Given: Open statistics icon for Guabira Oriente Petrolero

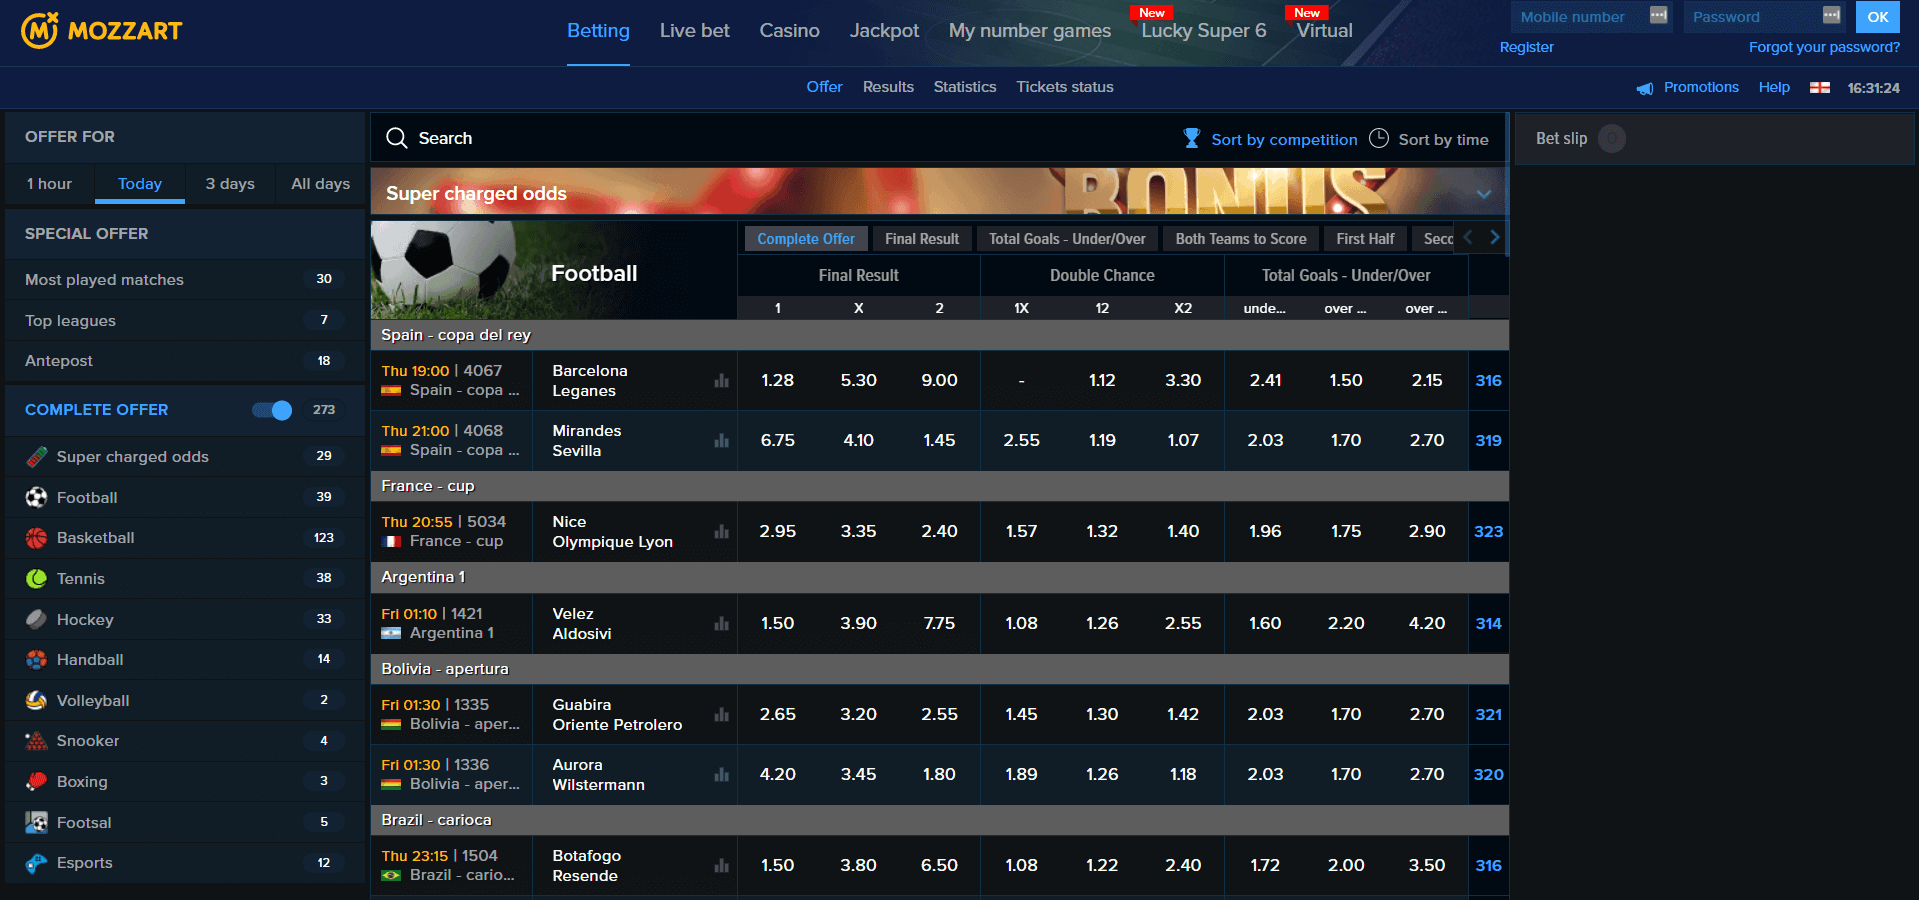Looking at the screenshot, I should [x=721, y=715].
